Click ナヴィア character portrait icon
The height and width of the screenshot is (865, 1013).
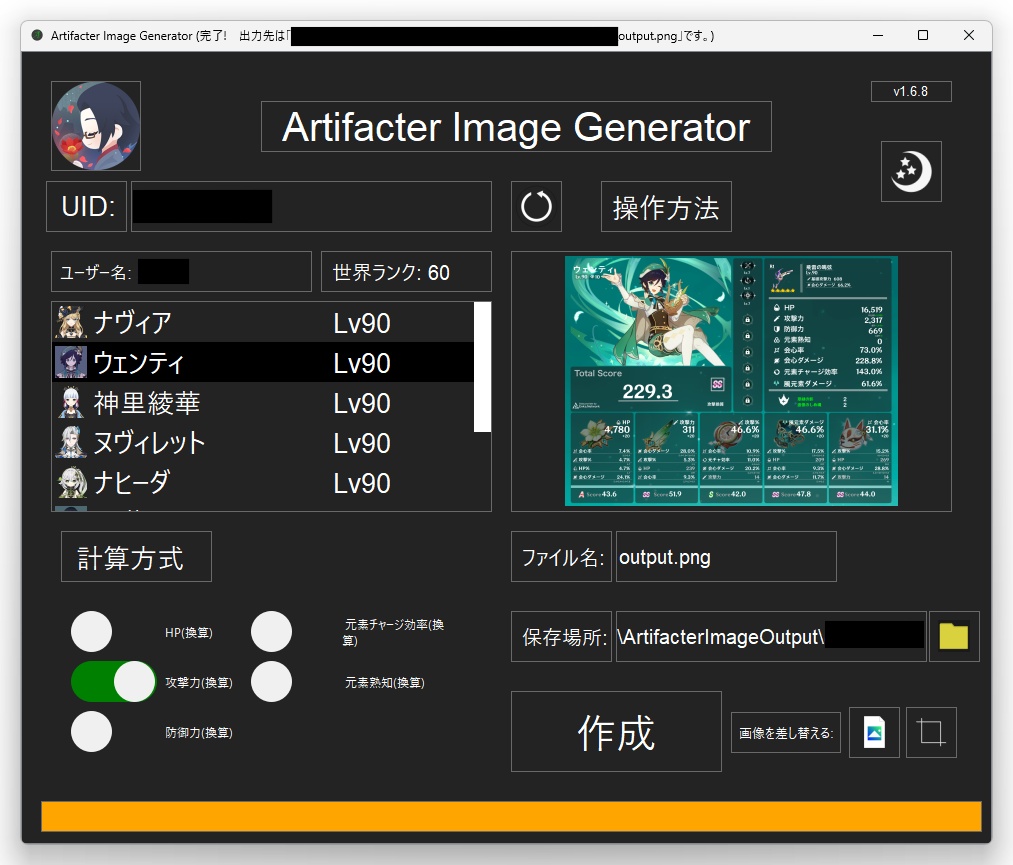tap(70, 322)
